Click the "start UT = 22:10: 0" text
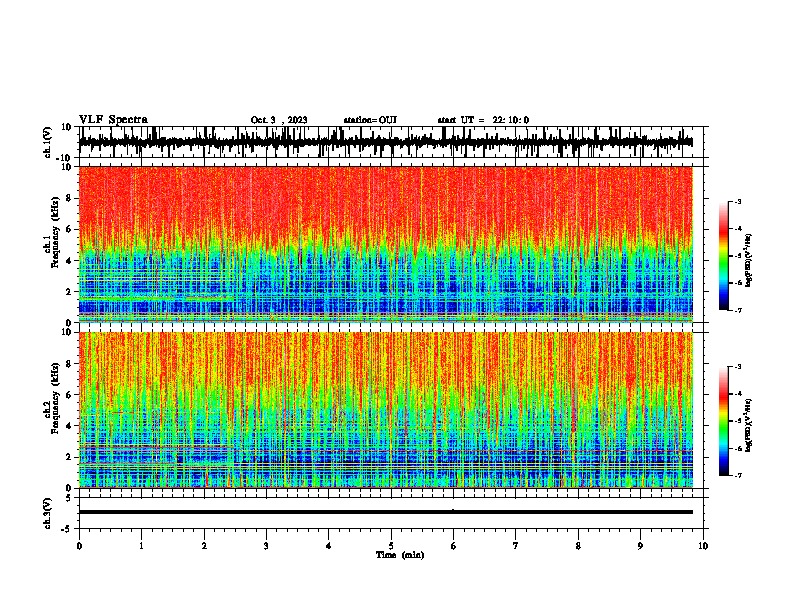Image resolution: width=792 pixels, height=612 pixels. (x=483, y=120)
